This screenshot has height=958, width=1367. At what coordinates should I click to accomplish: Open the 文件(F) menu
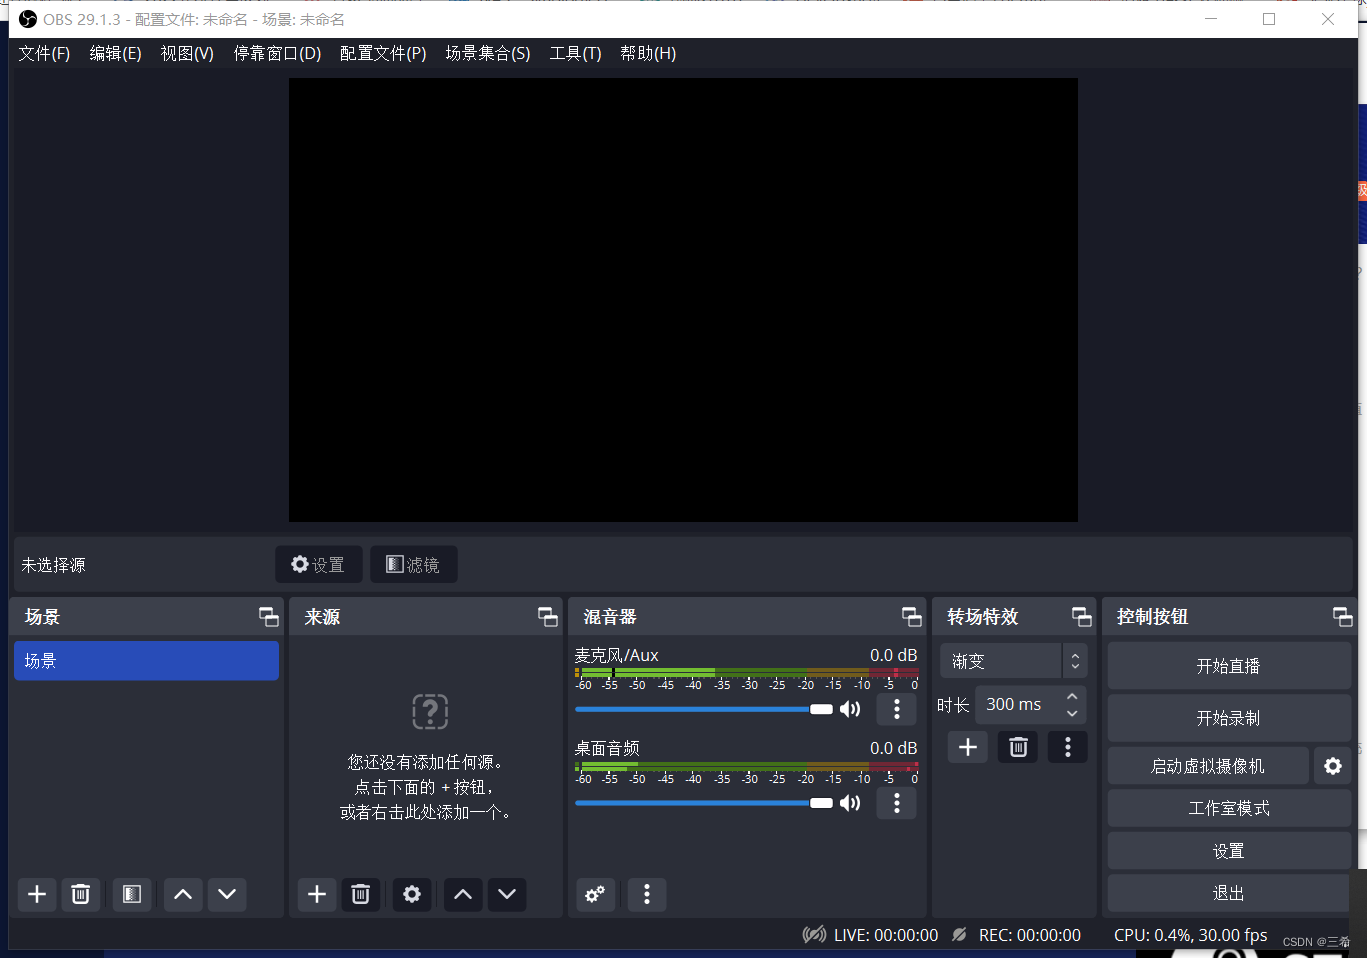44,53
